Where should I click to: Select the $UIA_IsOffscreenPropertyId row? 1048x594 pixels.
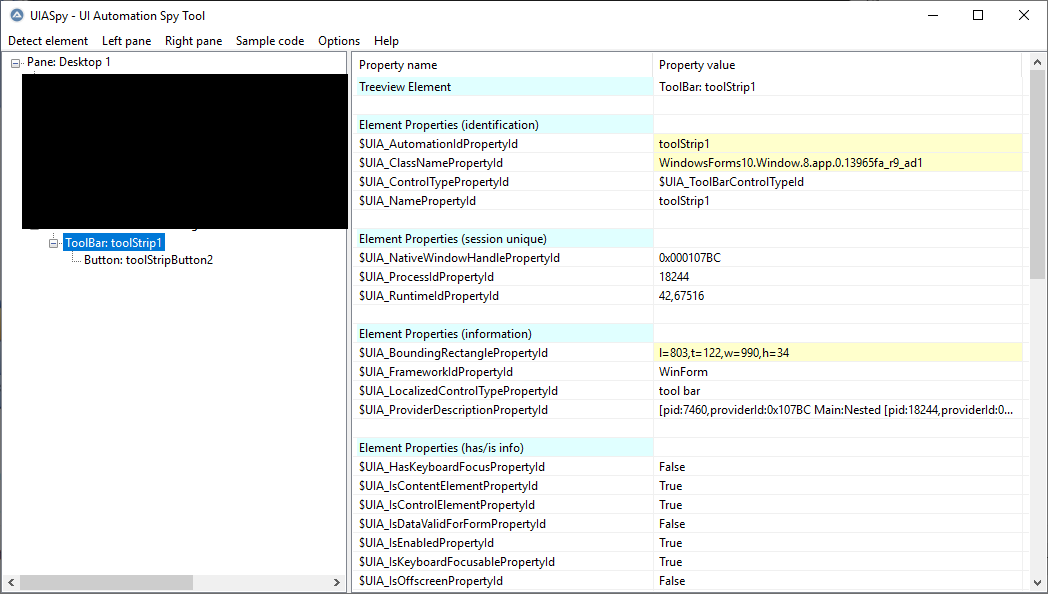688,581
